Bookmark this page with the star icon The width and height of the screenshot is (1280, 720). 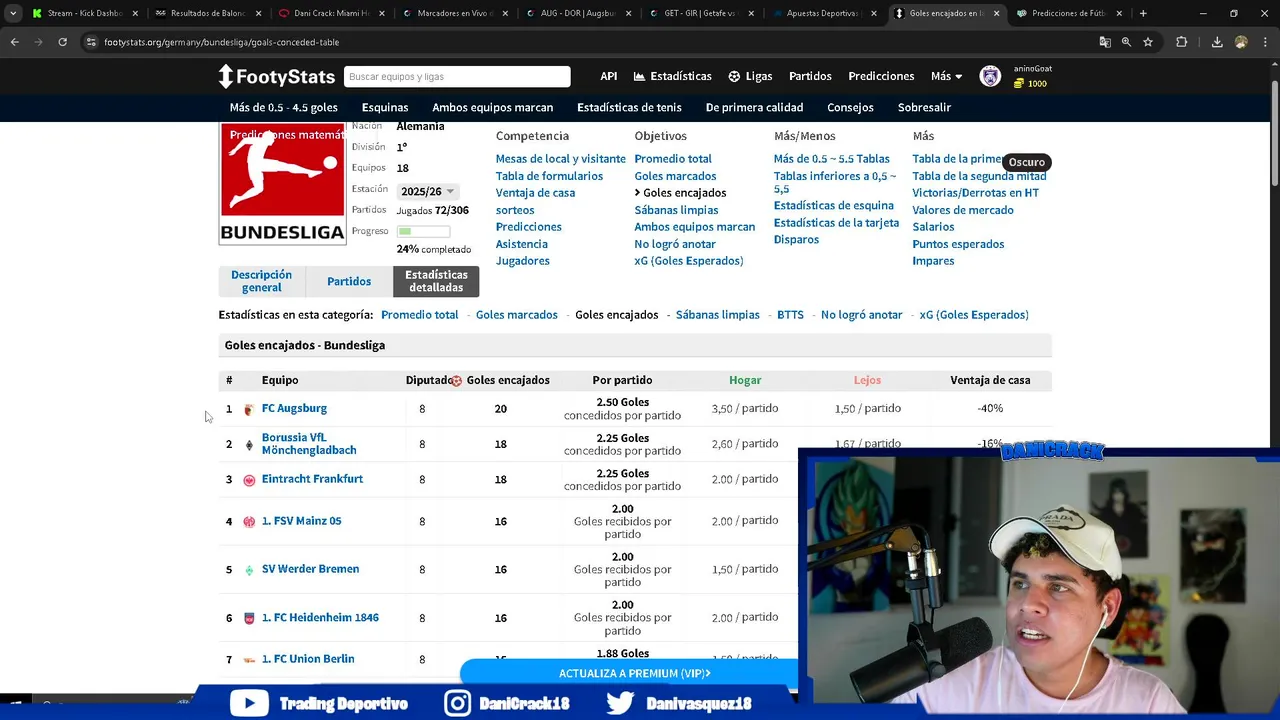tap(1148, 42)
